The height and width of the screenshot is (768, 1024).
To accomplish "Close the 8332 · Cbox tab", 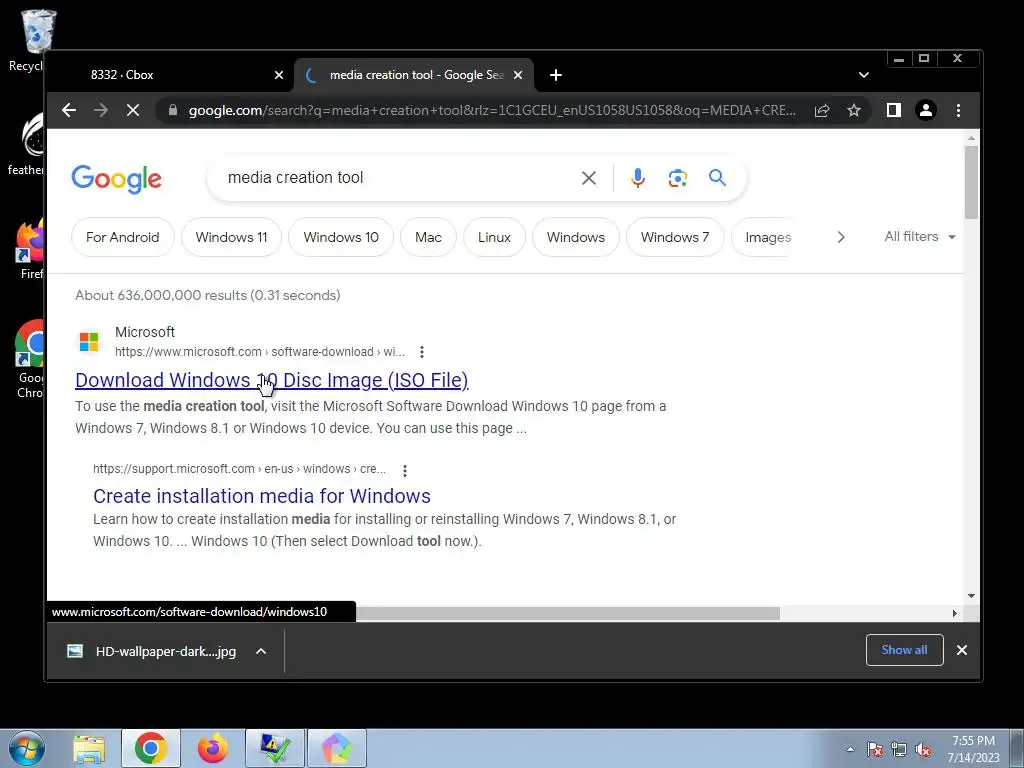I will pos(279,75).
